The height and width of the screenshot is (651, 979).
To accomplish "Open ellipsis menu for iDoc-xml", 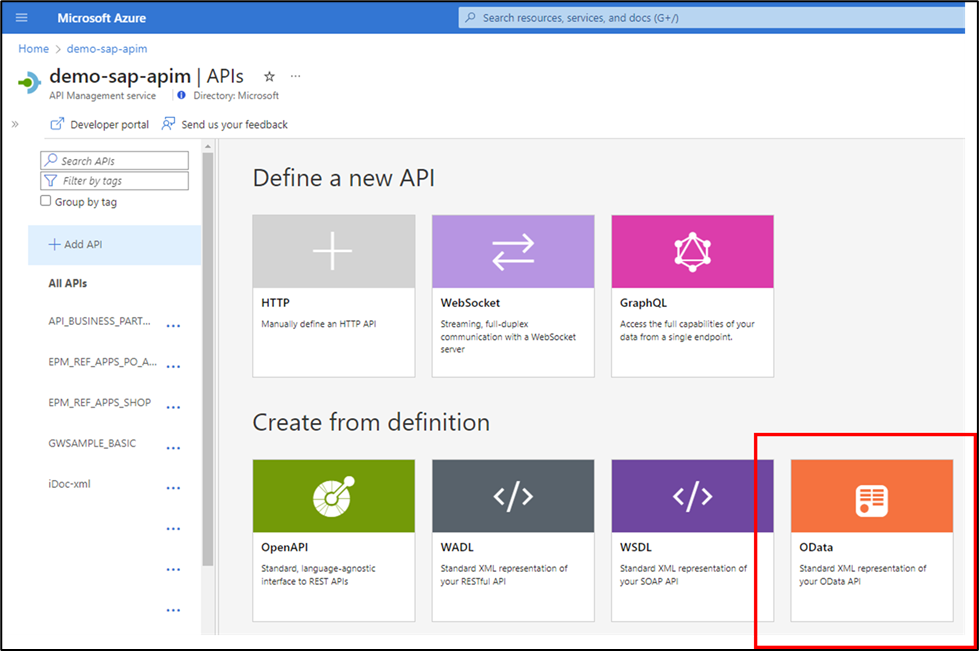I will (x=174, y=488).
